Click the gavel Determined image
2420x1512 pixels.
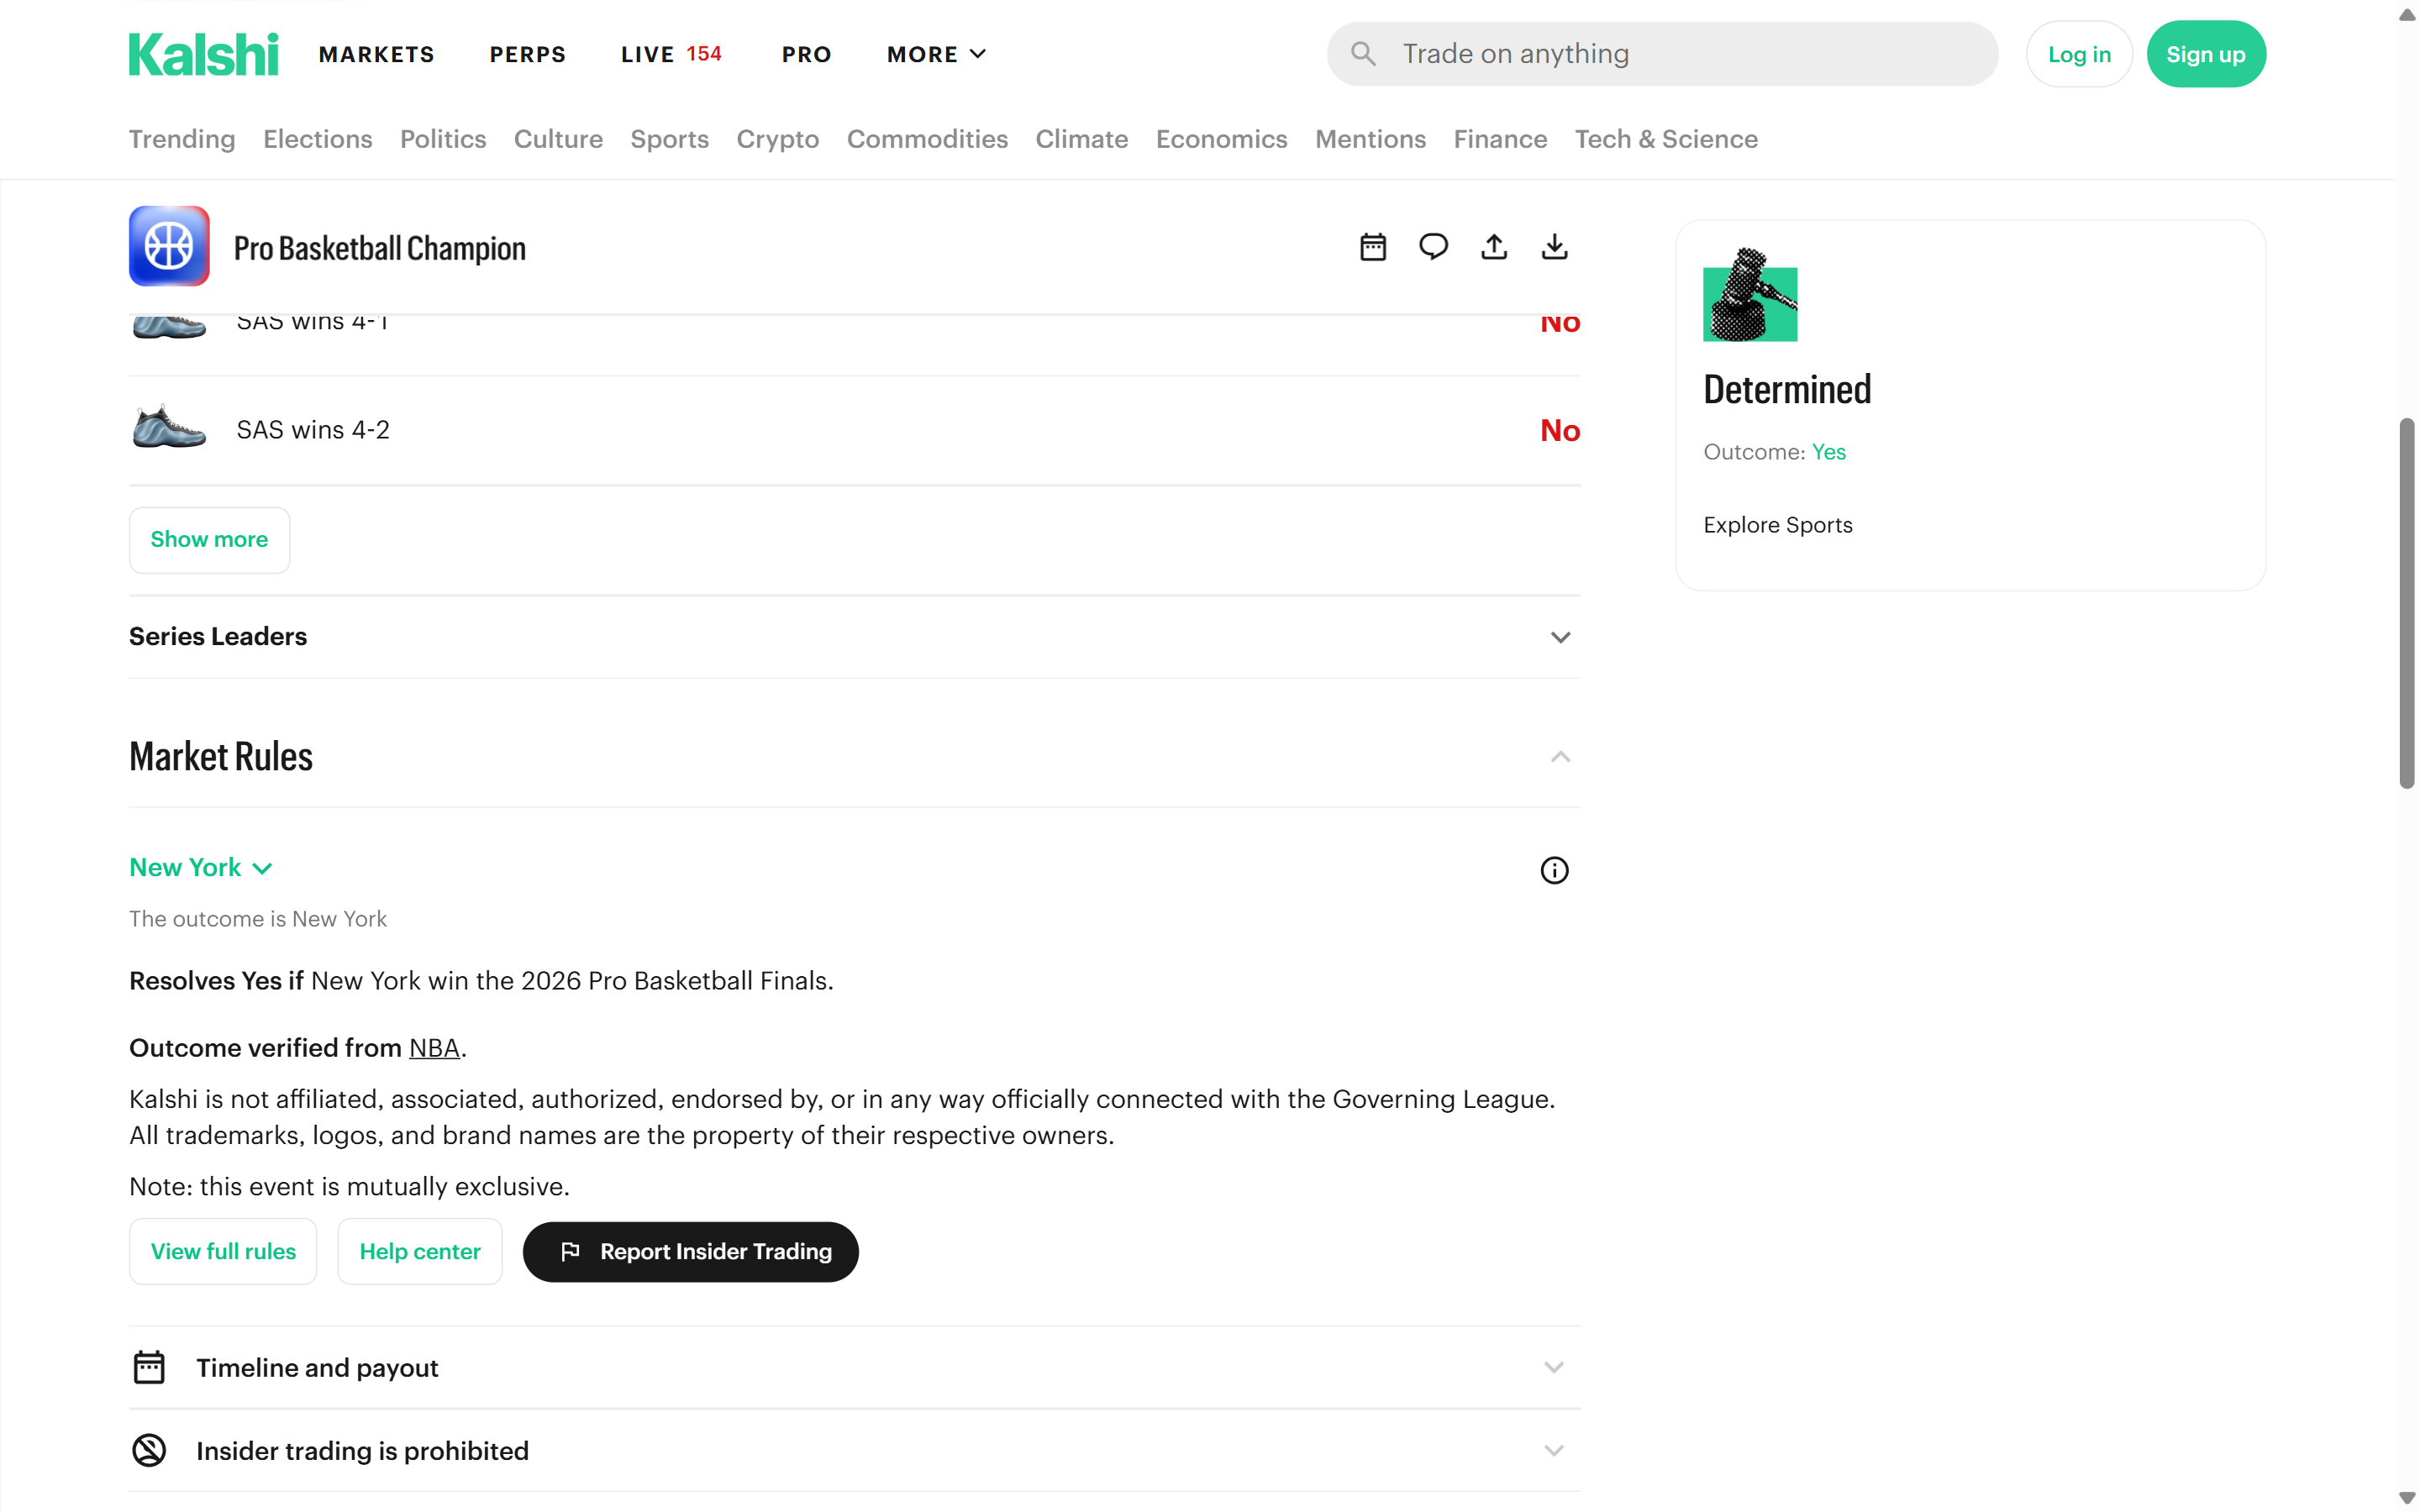[x=1750, y=295]
